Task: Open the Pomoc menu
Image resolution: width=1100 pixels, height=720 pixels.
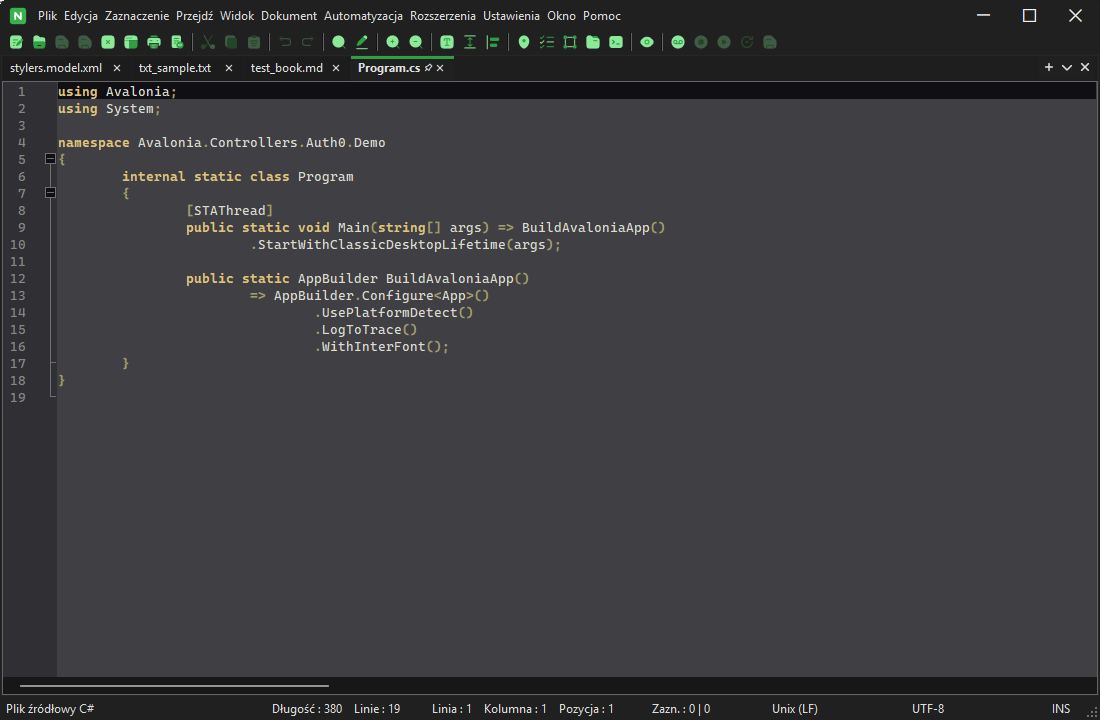Action: 602,15
